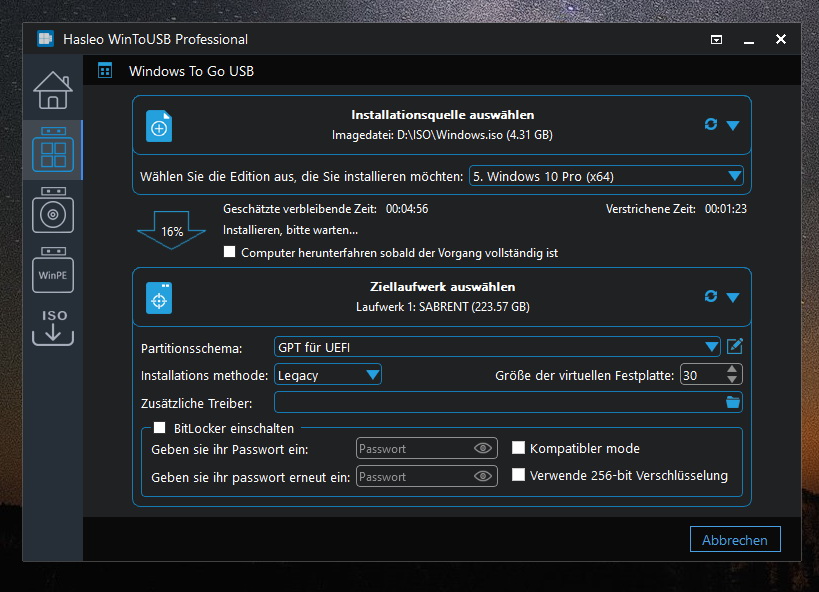Expand the destination drive dropdown arrow
The image size is (819, 592).
pos(733,297)
